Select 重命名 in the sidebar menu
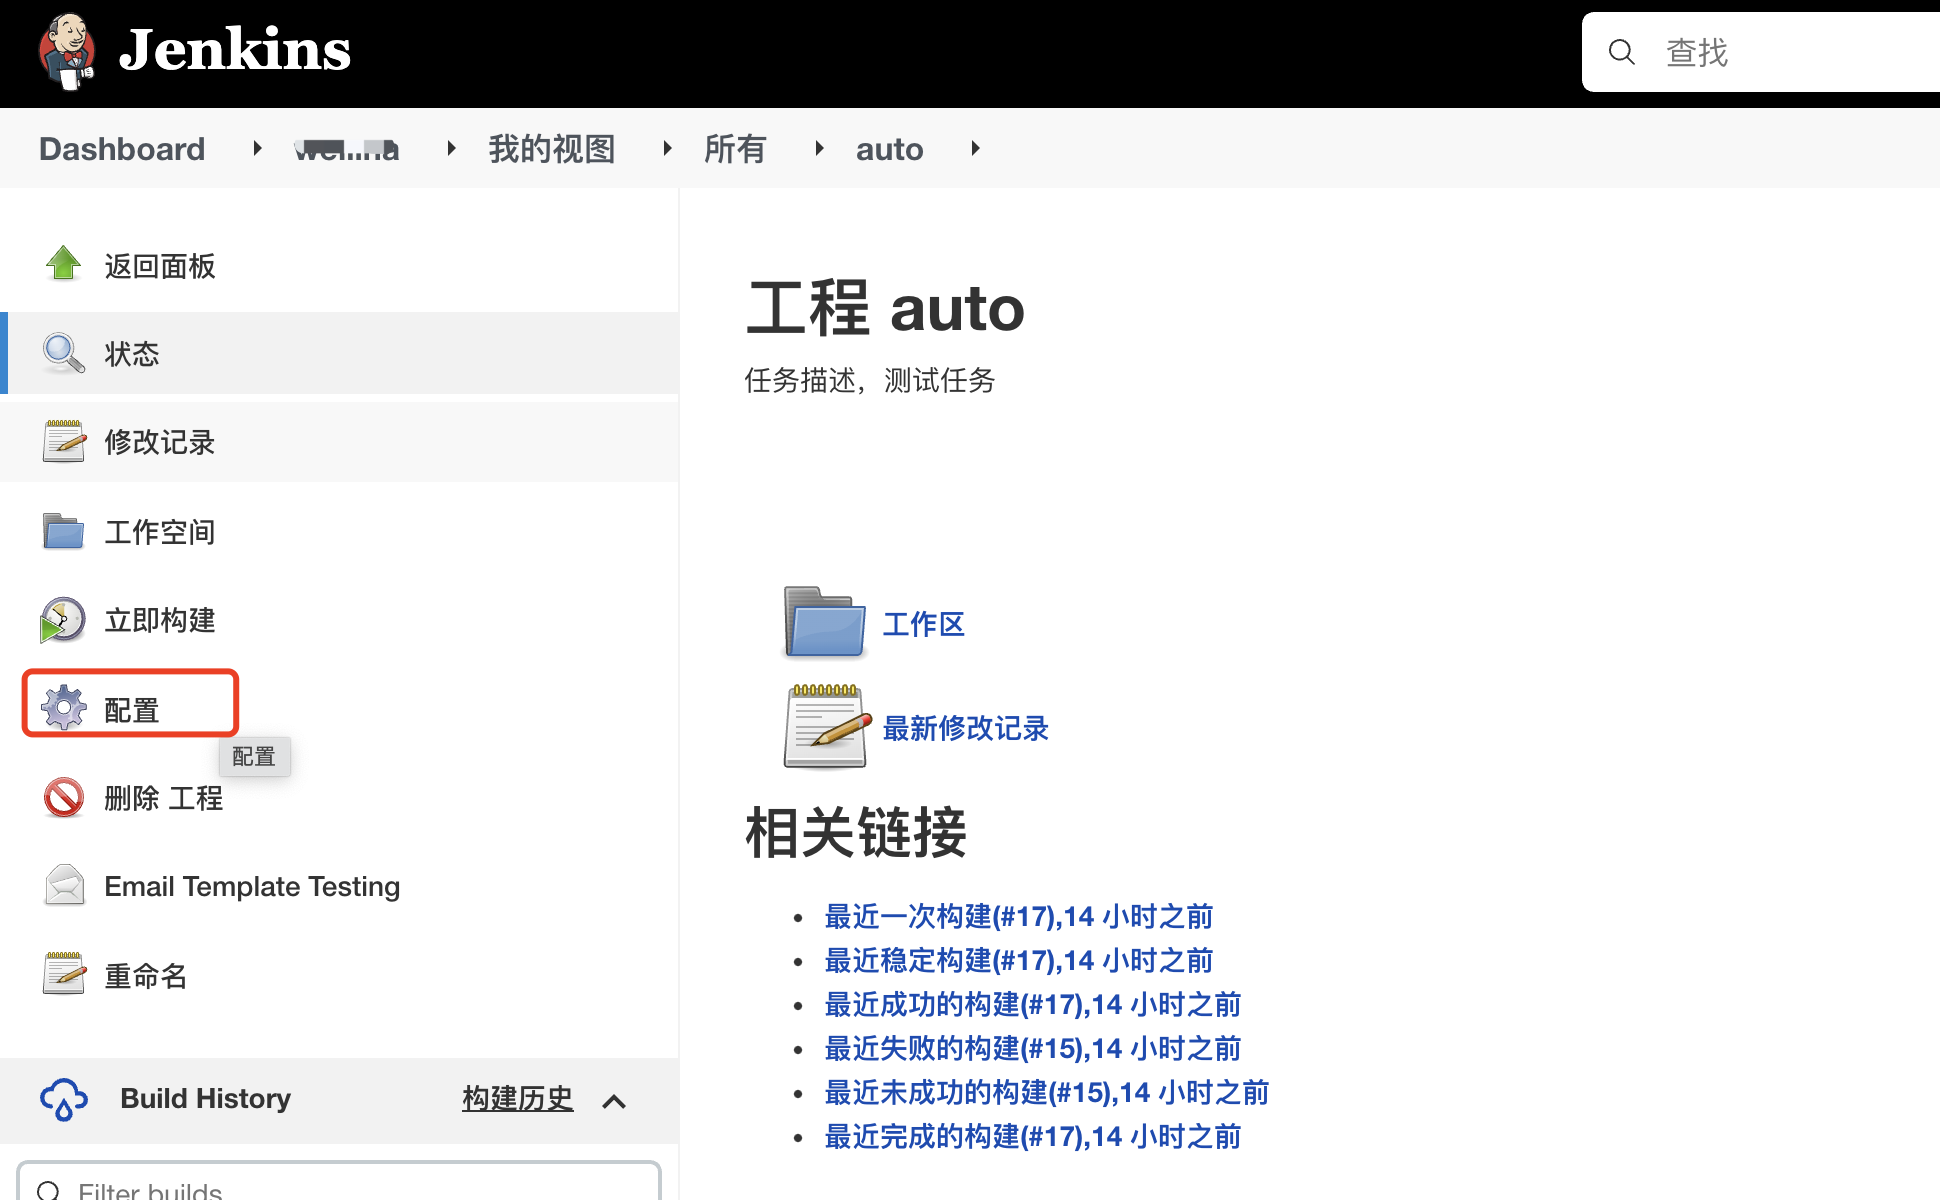 click(146, 975)
